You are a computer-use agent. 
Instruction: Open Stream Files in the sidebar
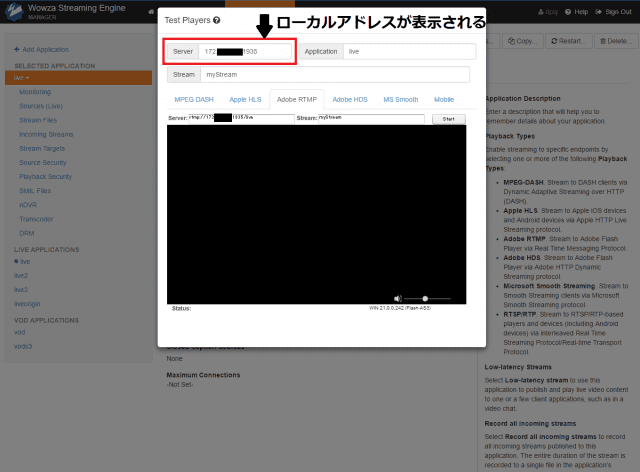(38, 120)
